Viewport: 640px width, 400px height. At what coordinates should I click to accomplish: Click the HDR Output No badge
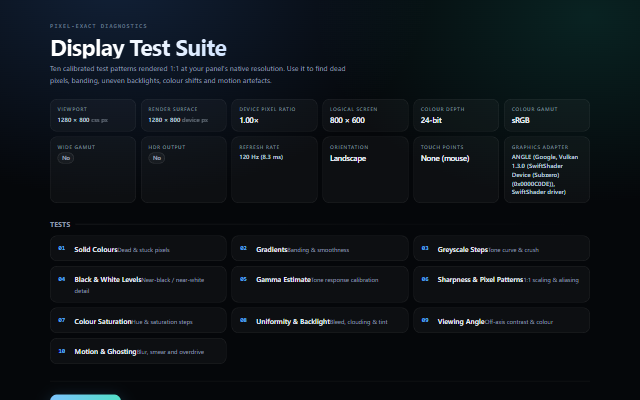[157, 158]
